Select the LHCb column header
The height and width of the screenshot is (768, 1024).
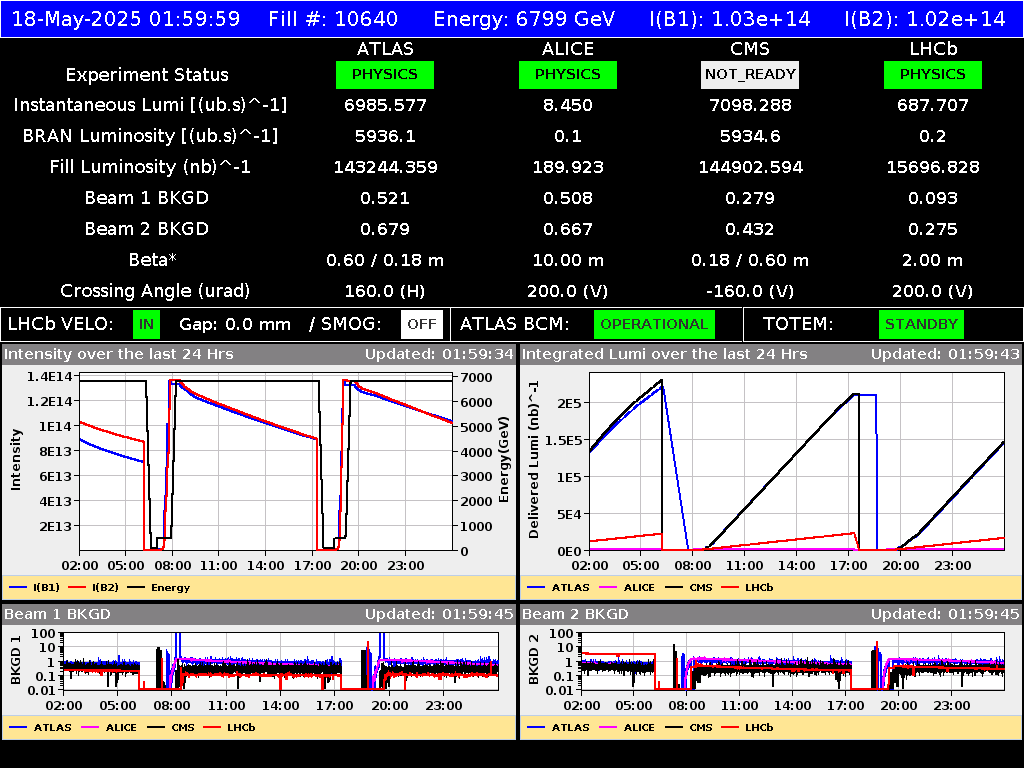pos(933,49)
